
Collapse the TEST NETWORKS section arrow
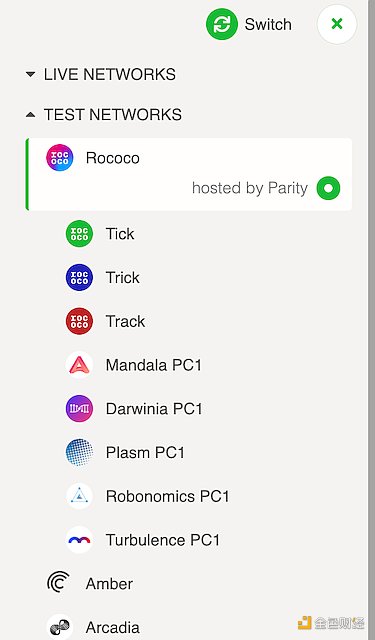coord(30,115)
